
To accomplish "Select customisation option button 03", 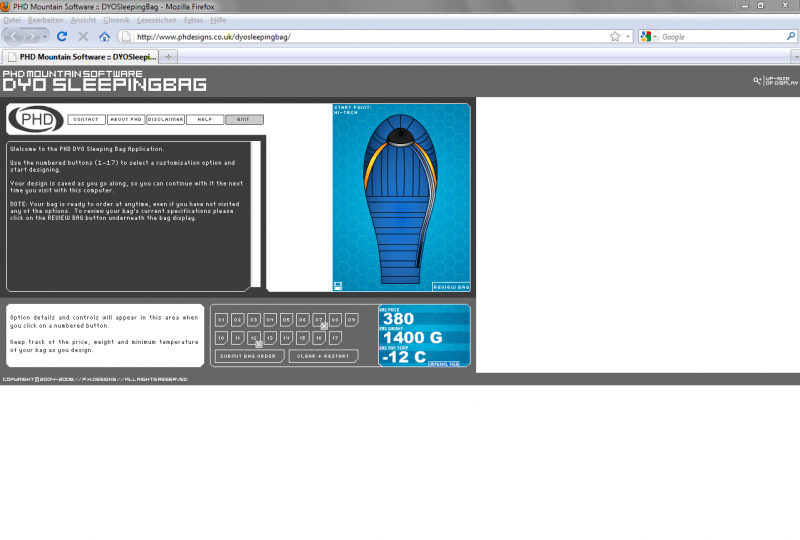I will 254,320.
